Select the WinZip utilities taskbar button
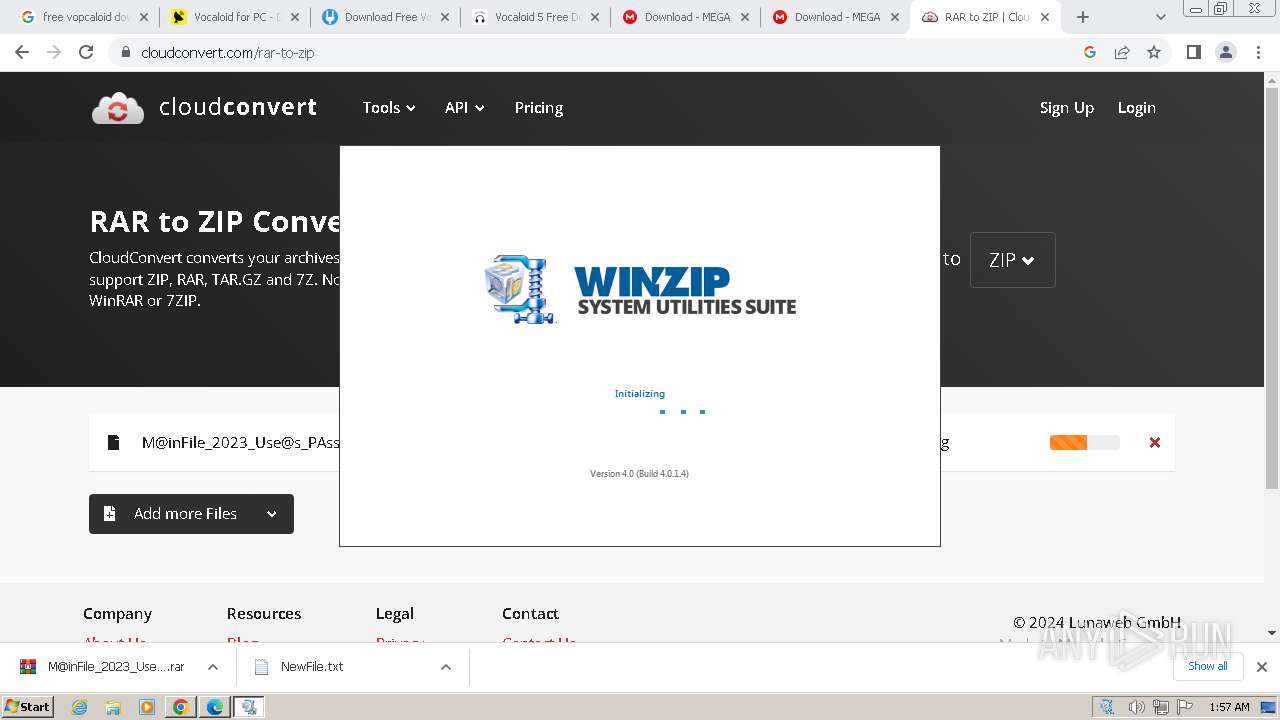This screenshot has width=1280, height=720. tap(249, 707)
